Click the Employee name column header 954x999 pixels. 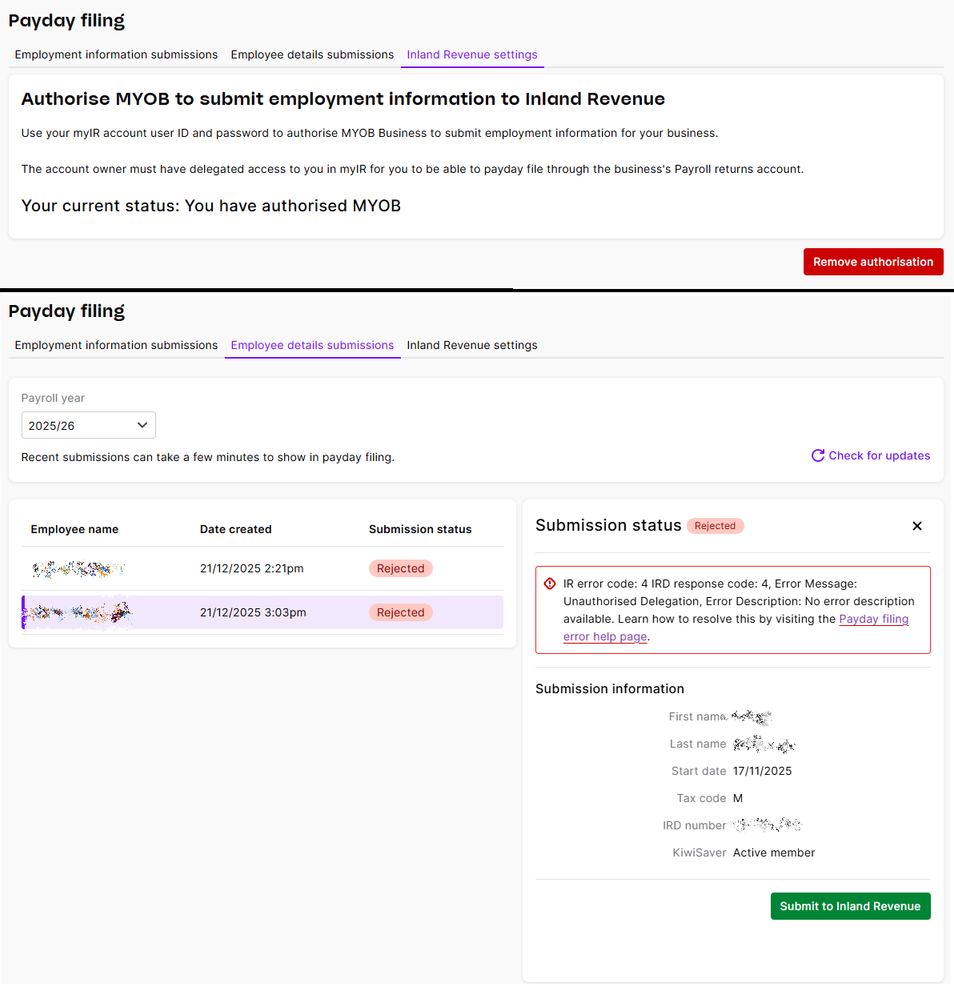tap(75, 529)
